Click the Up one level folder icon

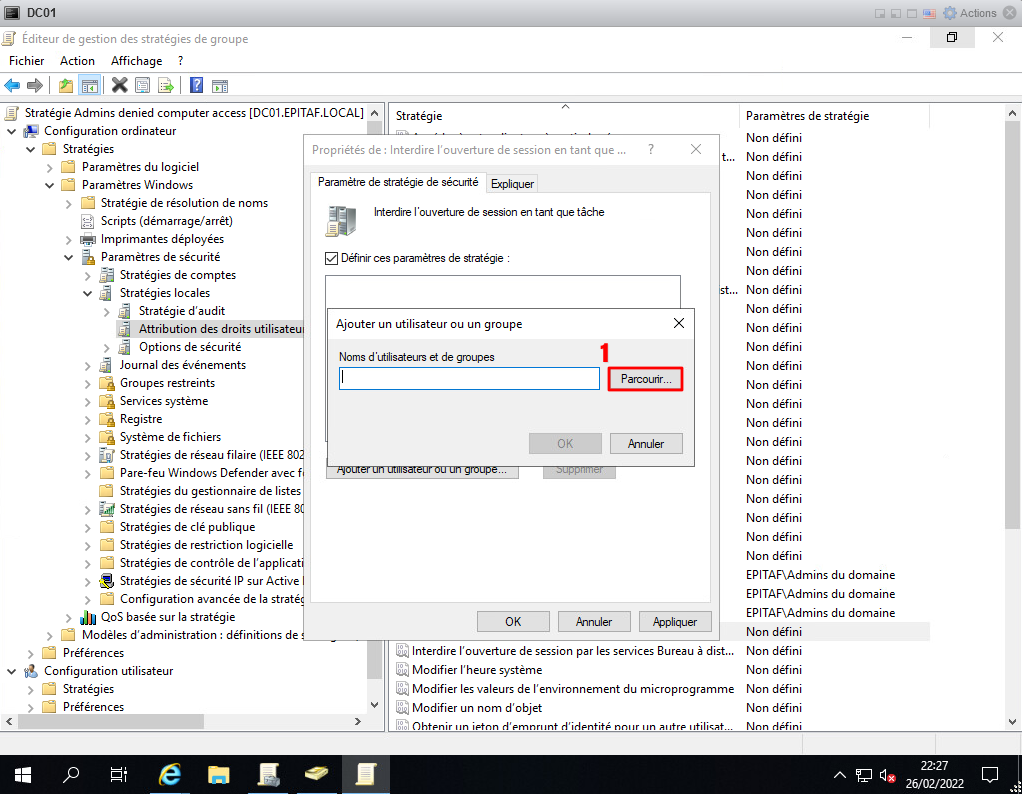pos(66,85)
